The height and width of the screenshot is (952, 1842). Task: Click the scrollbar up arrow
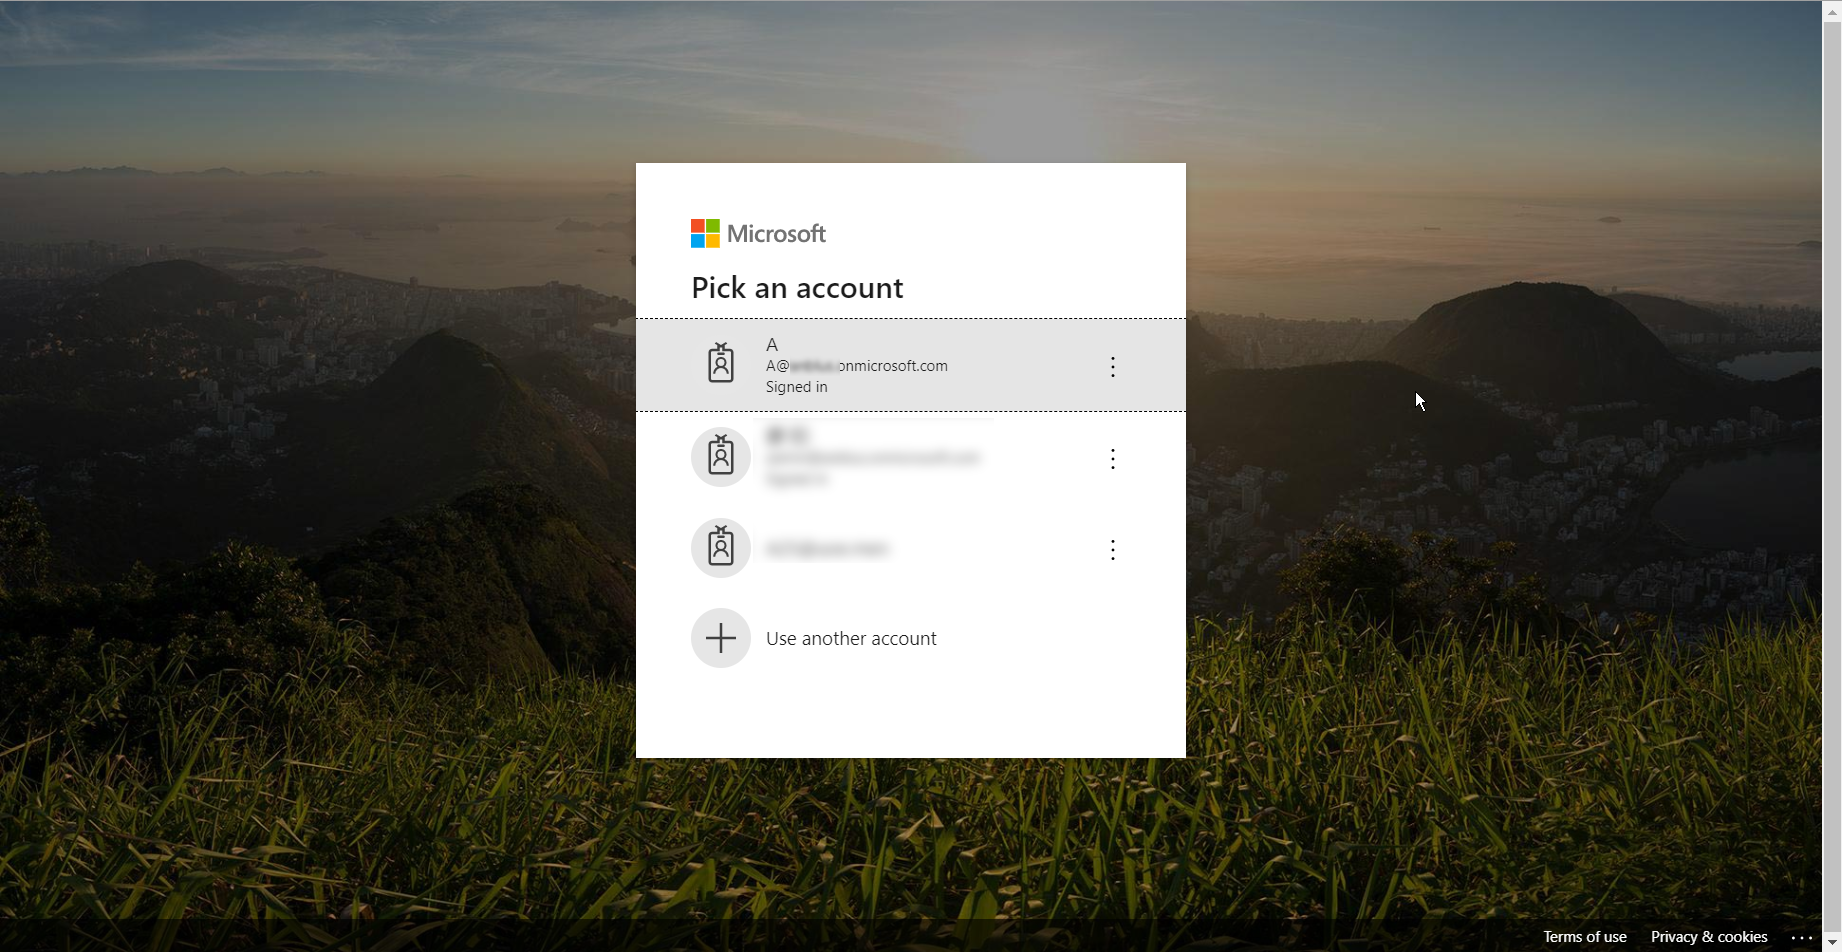coord(1832,8)
